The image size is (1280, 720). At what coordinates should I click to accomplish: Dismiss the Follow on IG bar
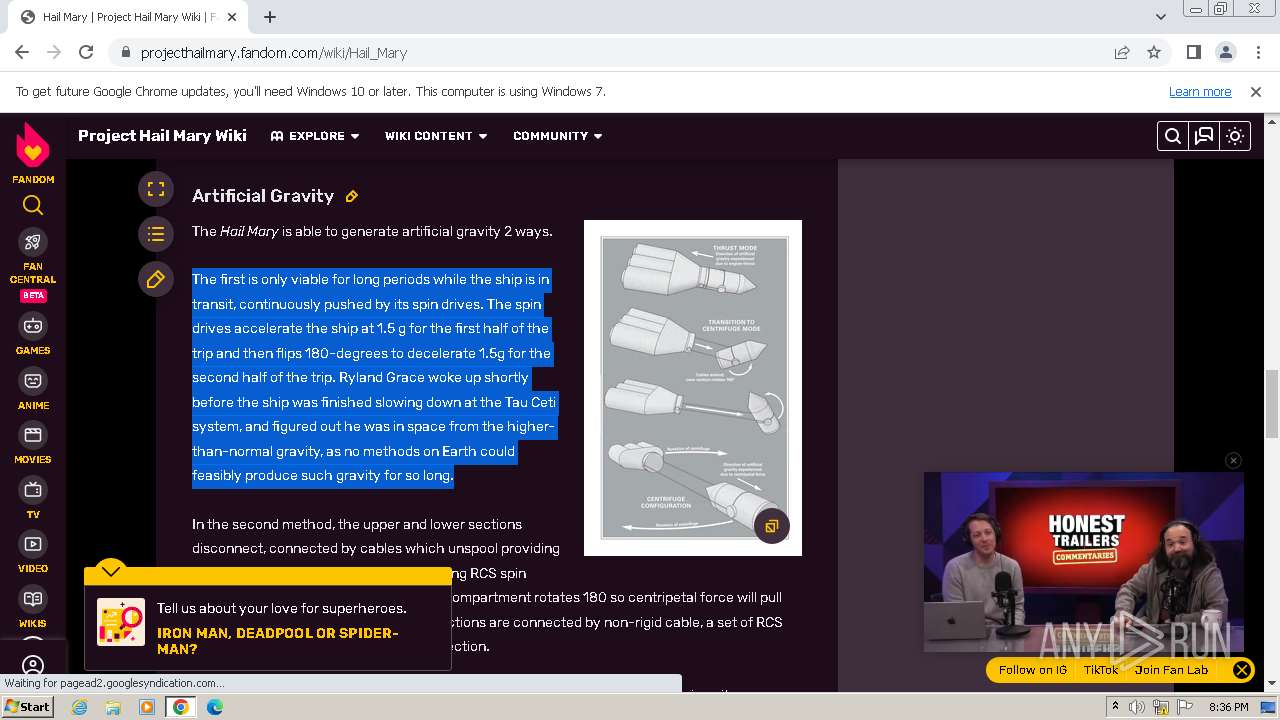(x=1242, y=670)
